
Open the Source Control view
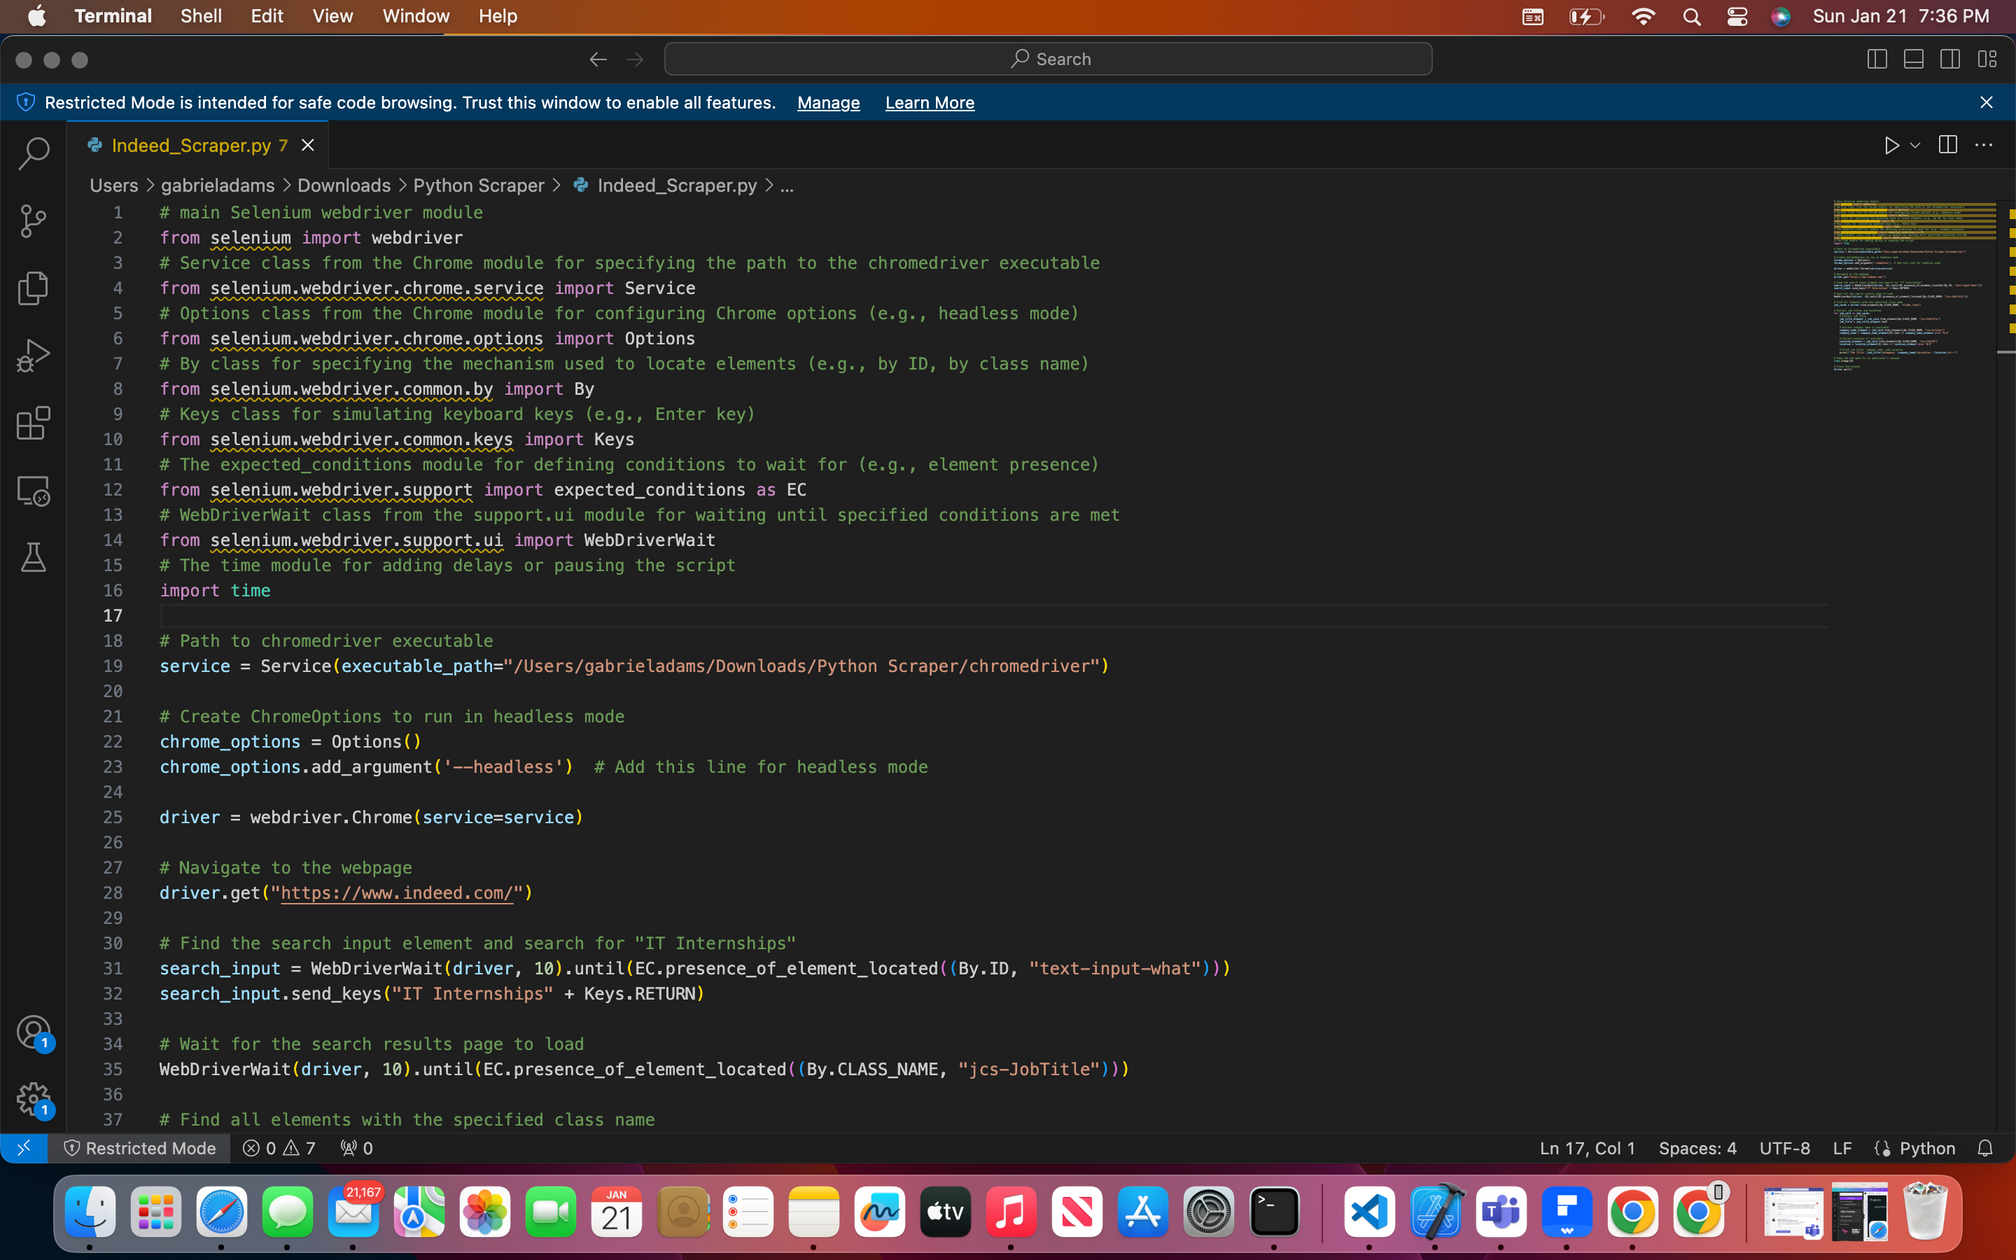(33, 221)
